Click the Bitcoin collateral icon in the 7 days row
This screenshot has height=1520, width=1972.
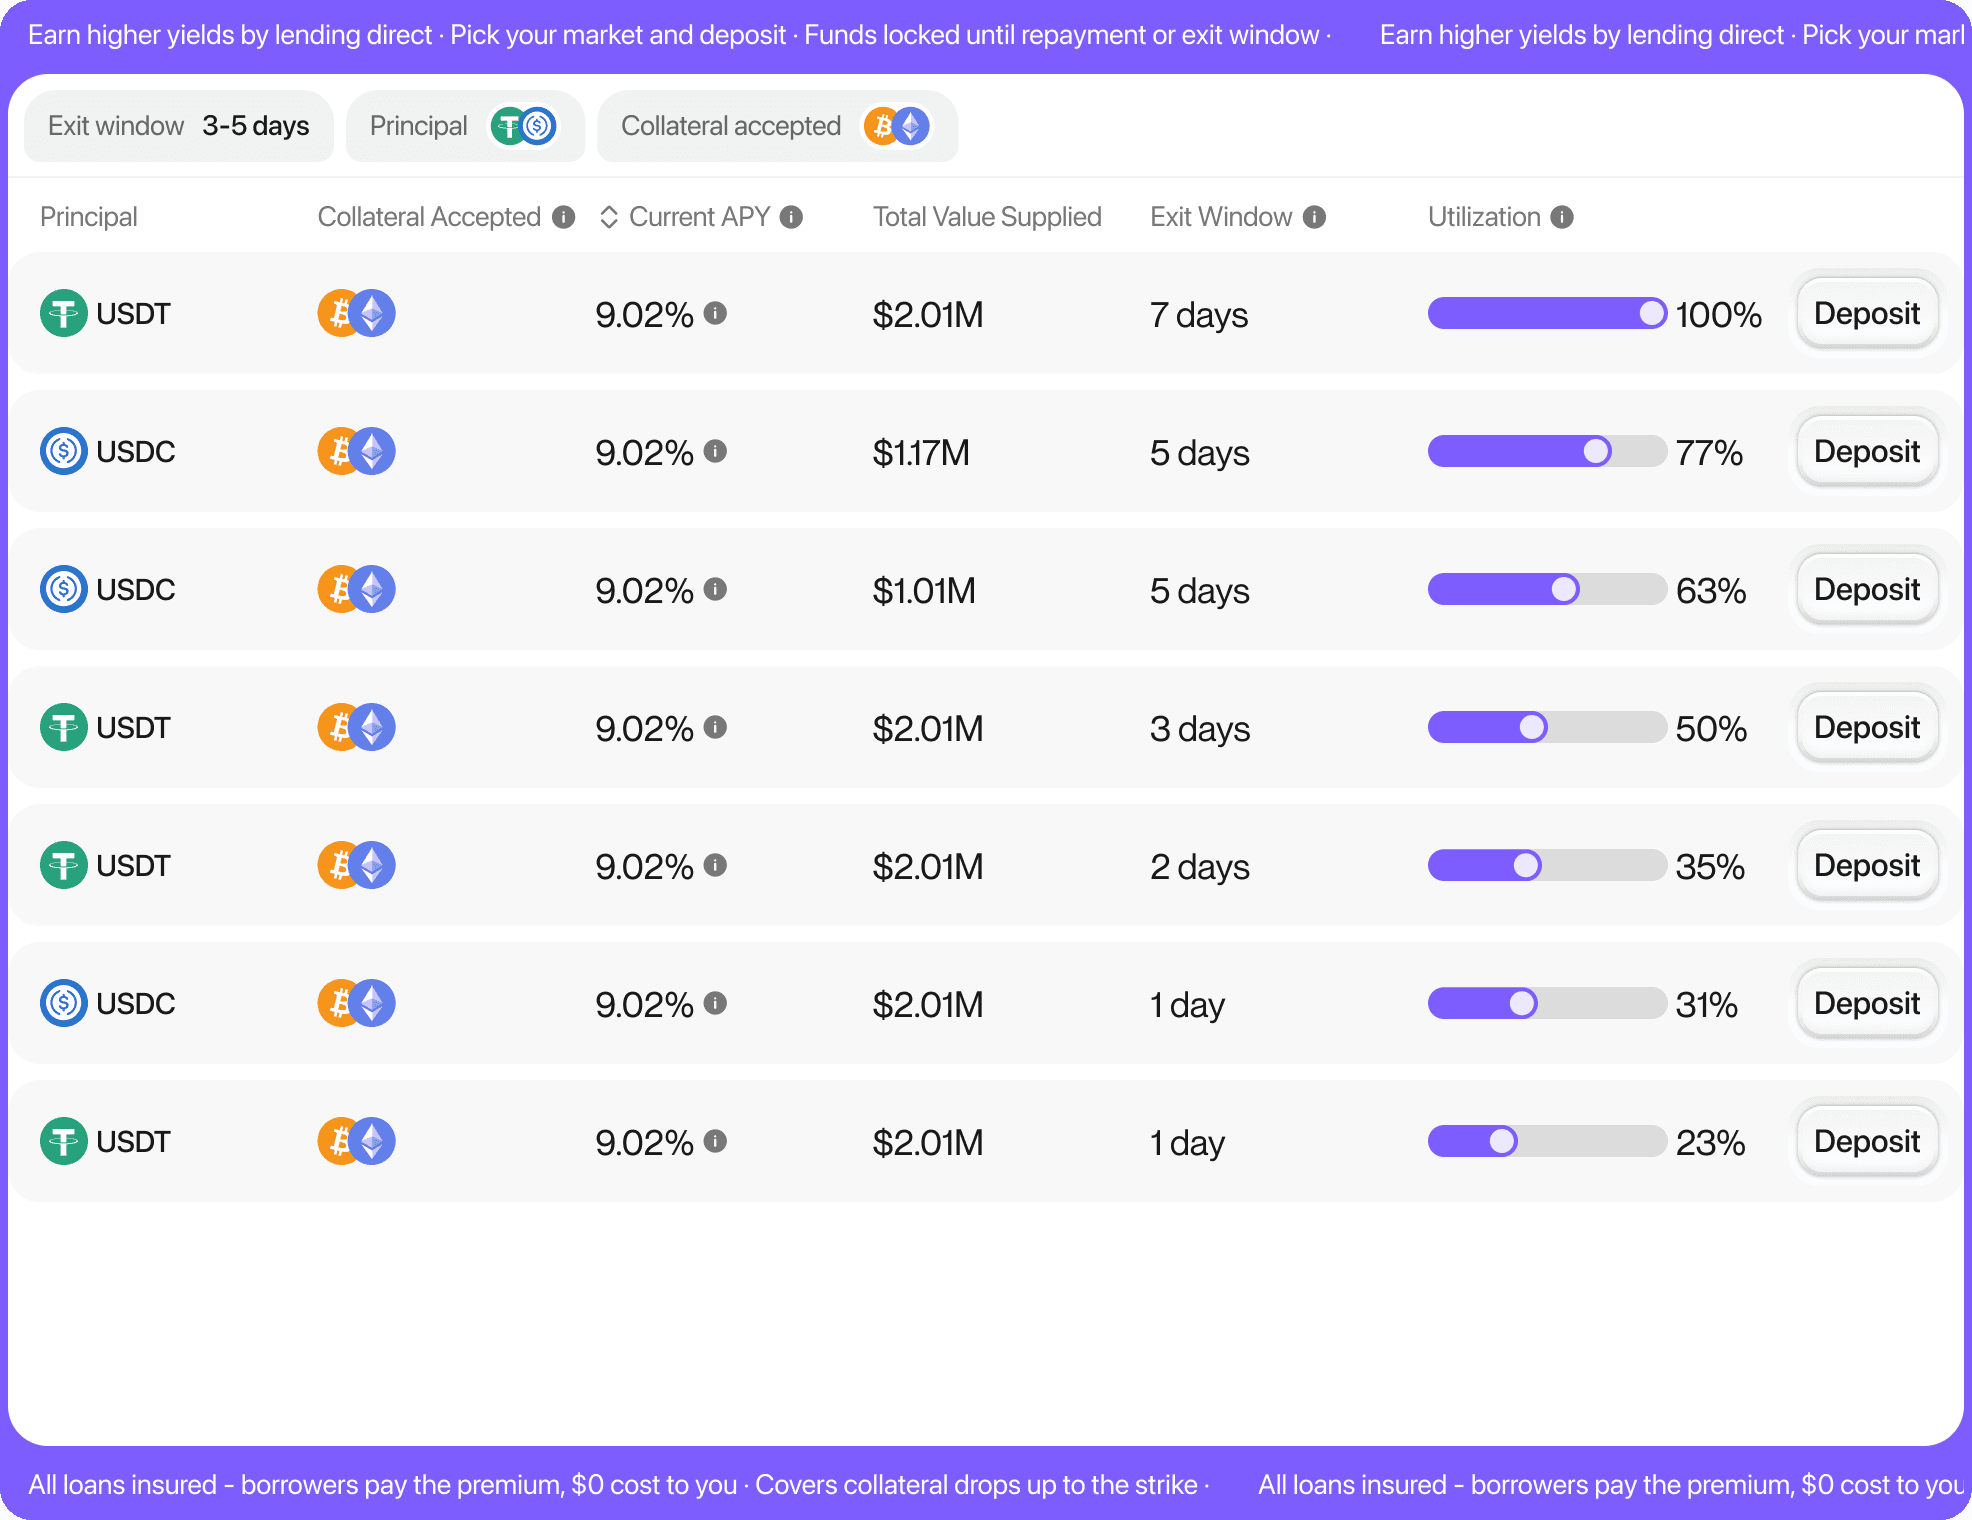point(336,313)
